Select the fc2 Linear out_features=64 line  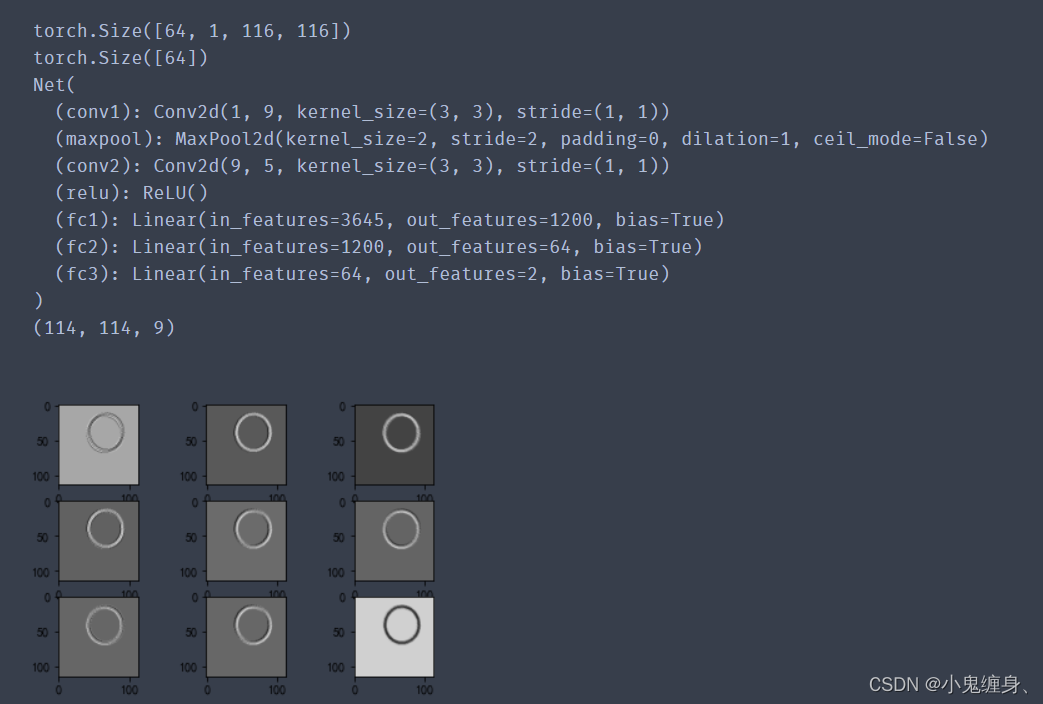[378, 247]
